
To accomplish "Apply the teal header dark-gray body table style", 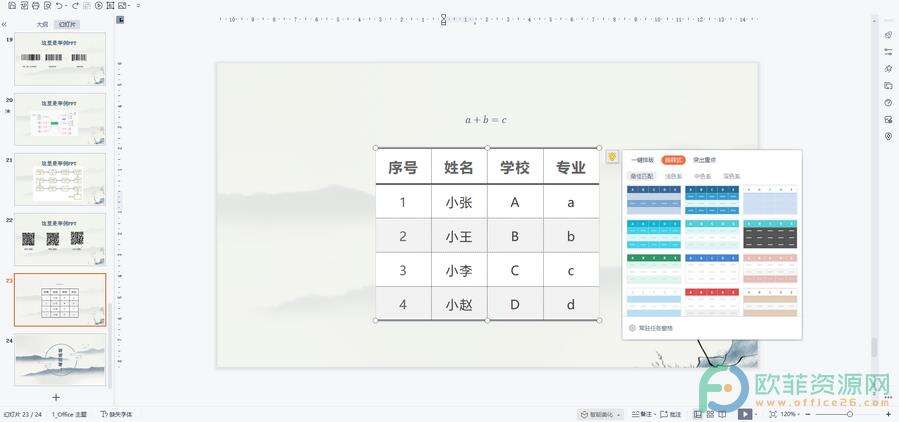I will click(x=770, y=234).
